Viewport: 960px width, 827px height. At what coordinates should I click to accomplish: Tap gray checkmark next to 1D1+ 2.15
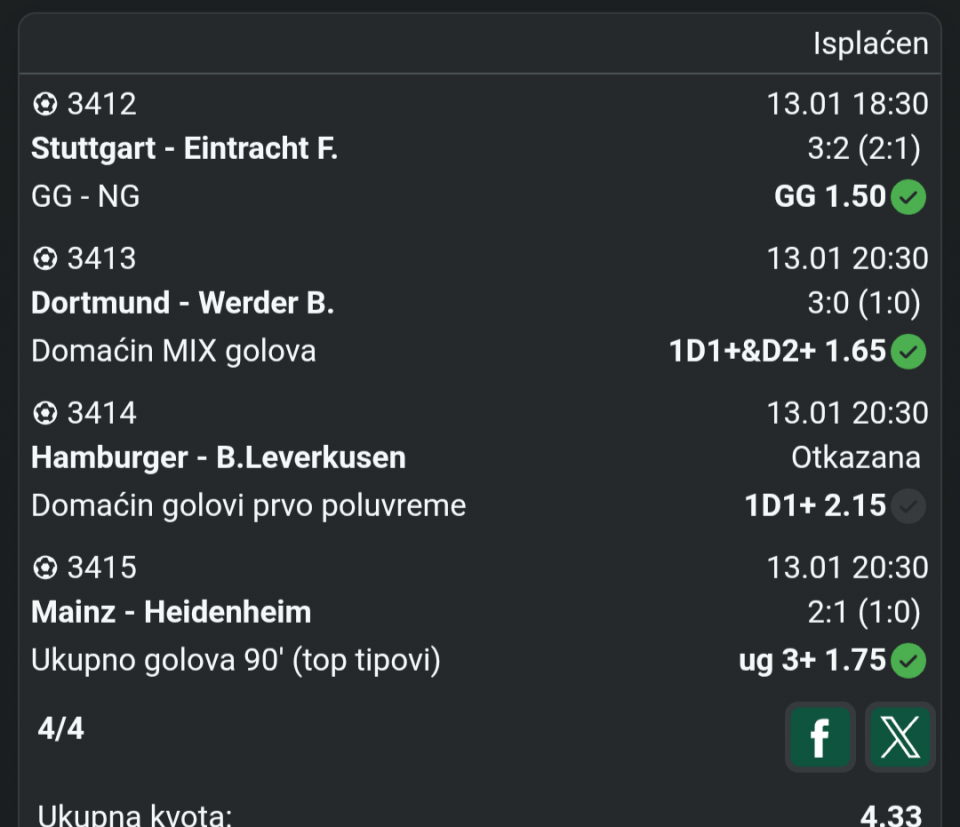[908, 506]
